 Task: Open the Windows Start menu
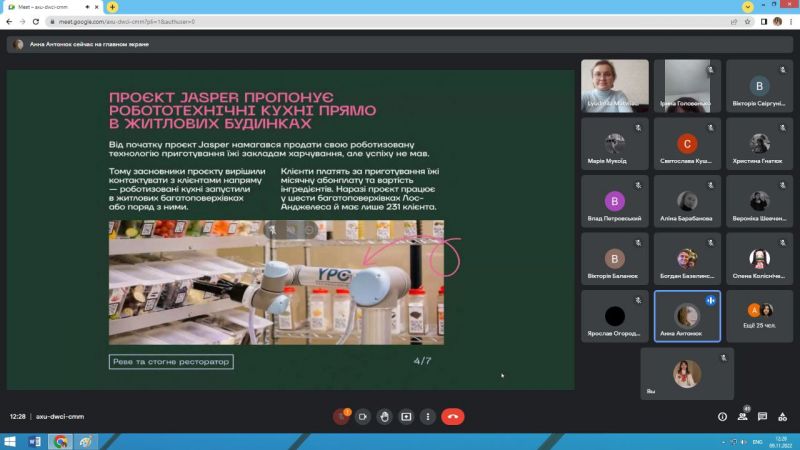(10, 441)
